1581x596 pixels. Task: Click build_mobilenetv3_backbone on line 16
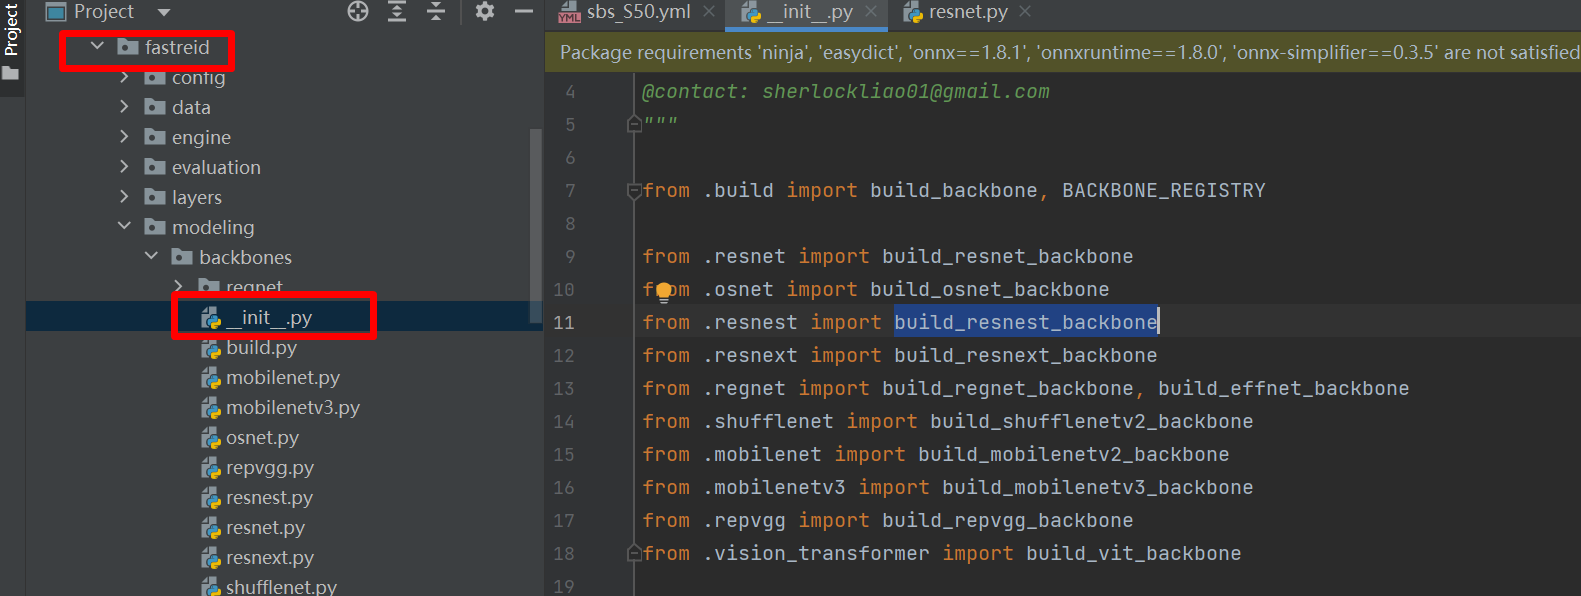(x=1098, y=487)
